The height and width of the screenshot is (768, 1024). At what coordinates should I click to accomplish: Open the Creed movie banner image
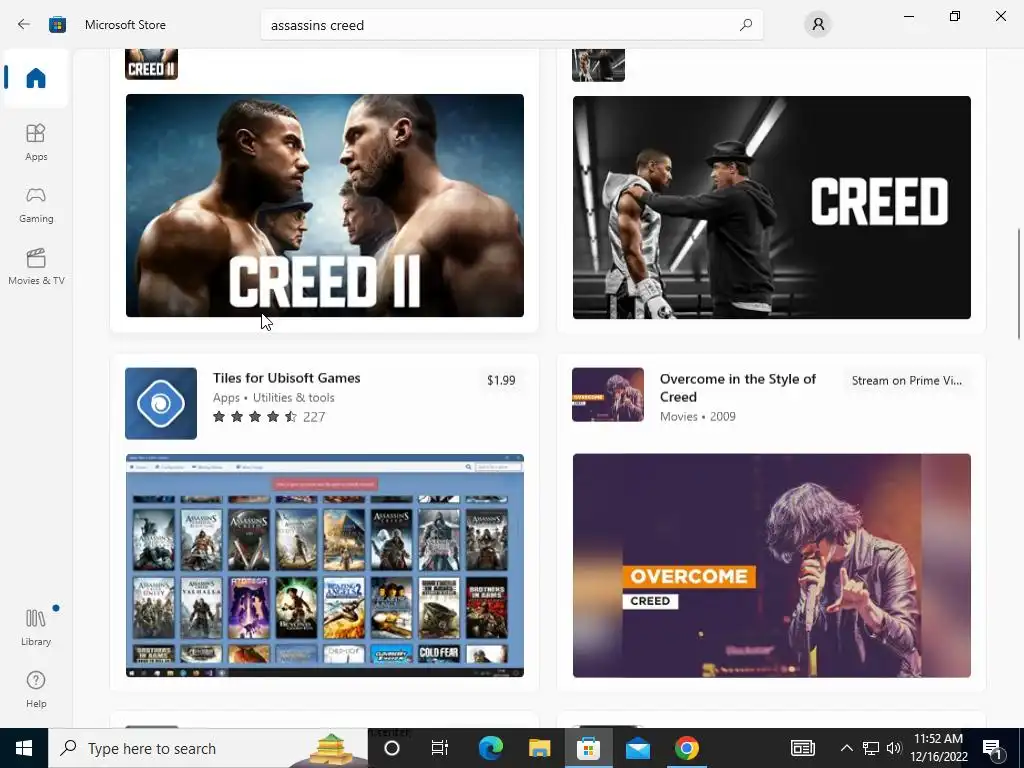coord(771,208)
